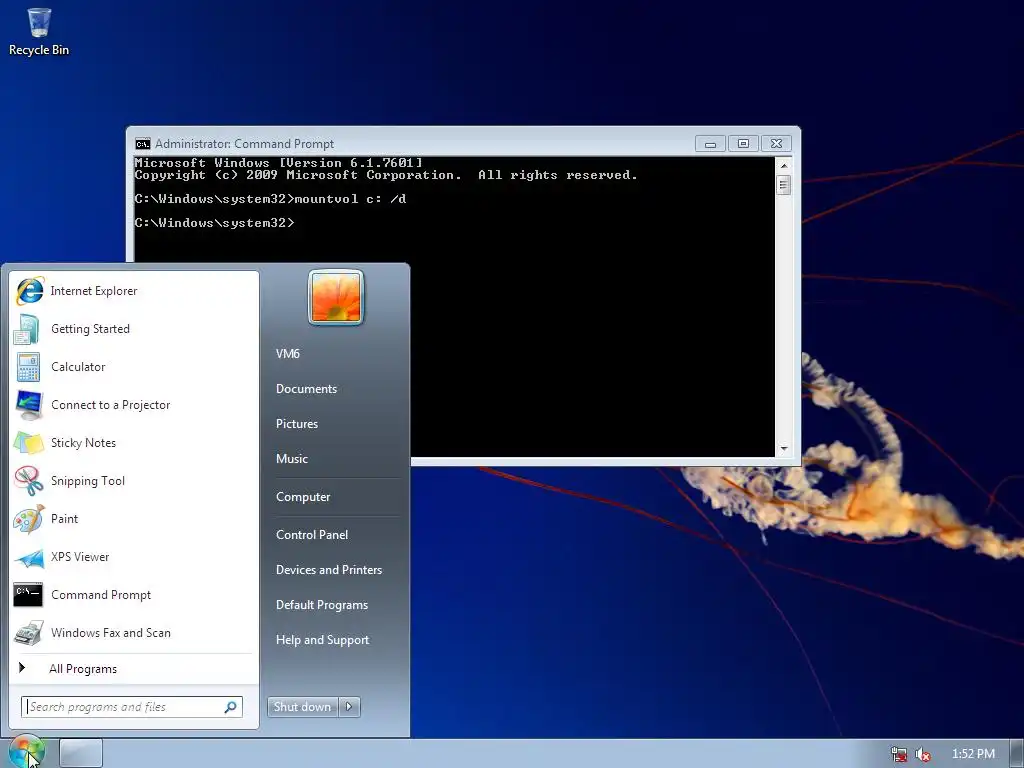This screenshot has width=1024, height=768.
Task: Click the Show desktop taskbar strip
Action: (1016, 753)
